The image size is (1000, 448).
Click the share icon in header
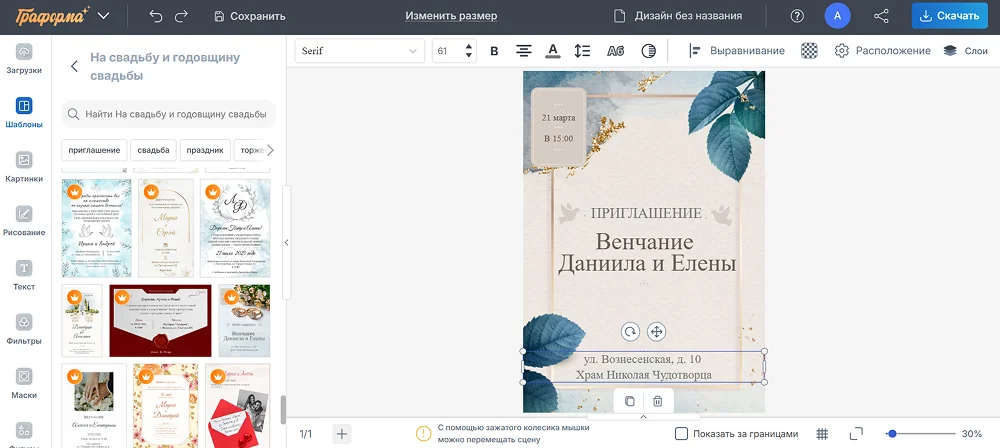pyautogui.click(x=881, y=16)
